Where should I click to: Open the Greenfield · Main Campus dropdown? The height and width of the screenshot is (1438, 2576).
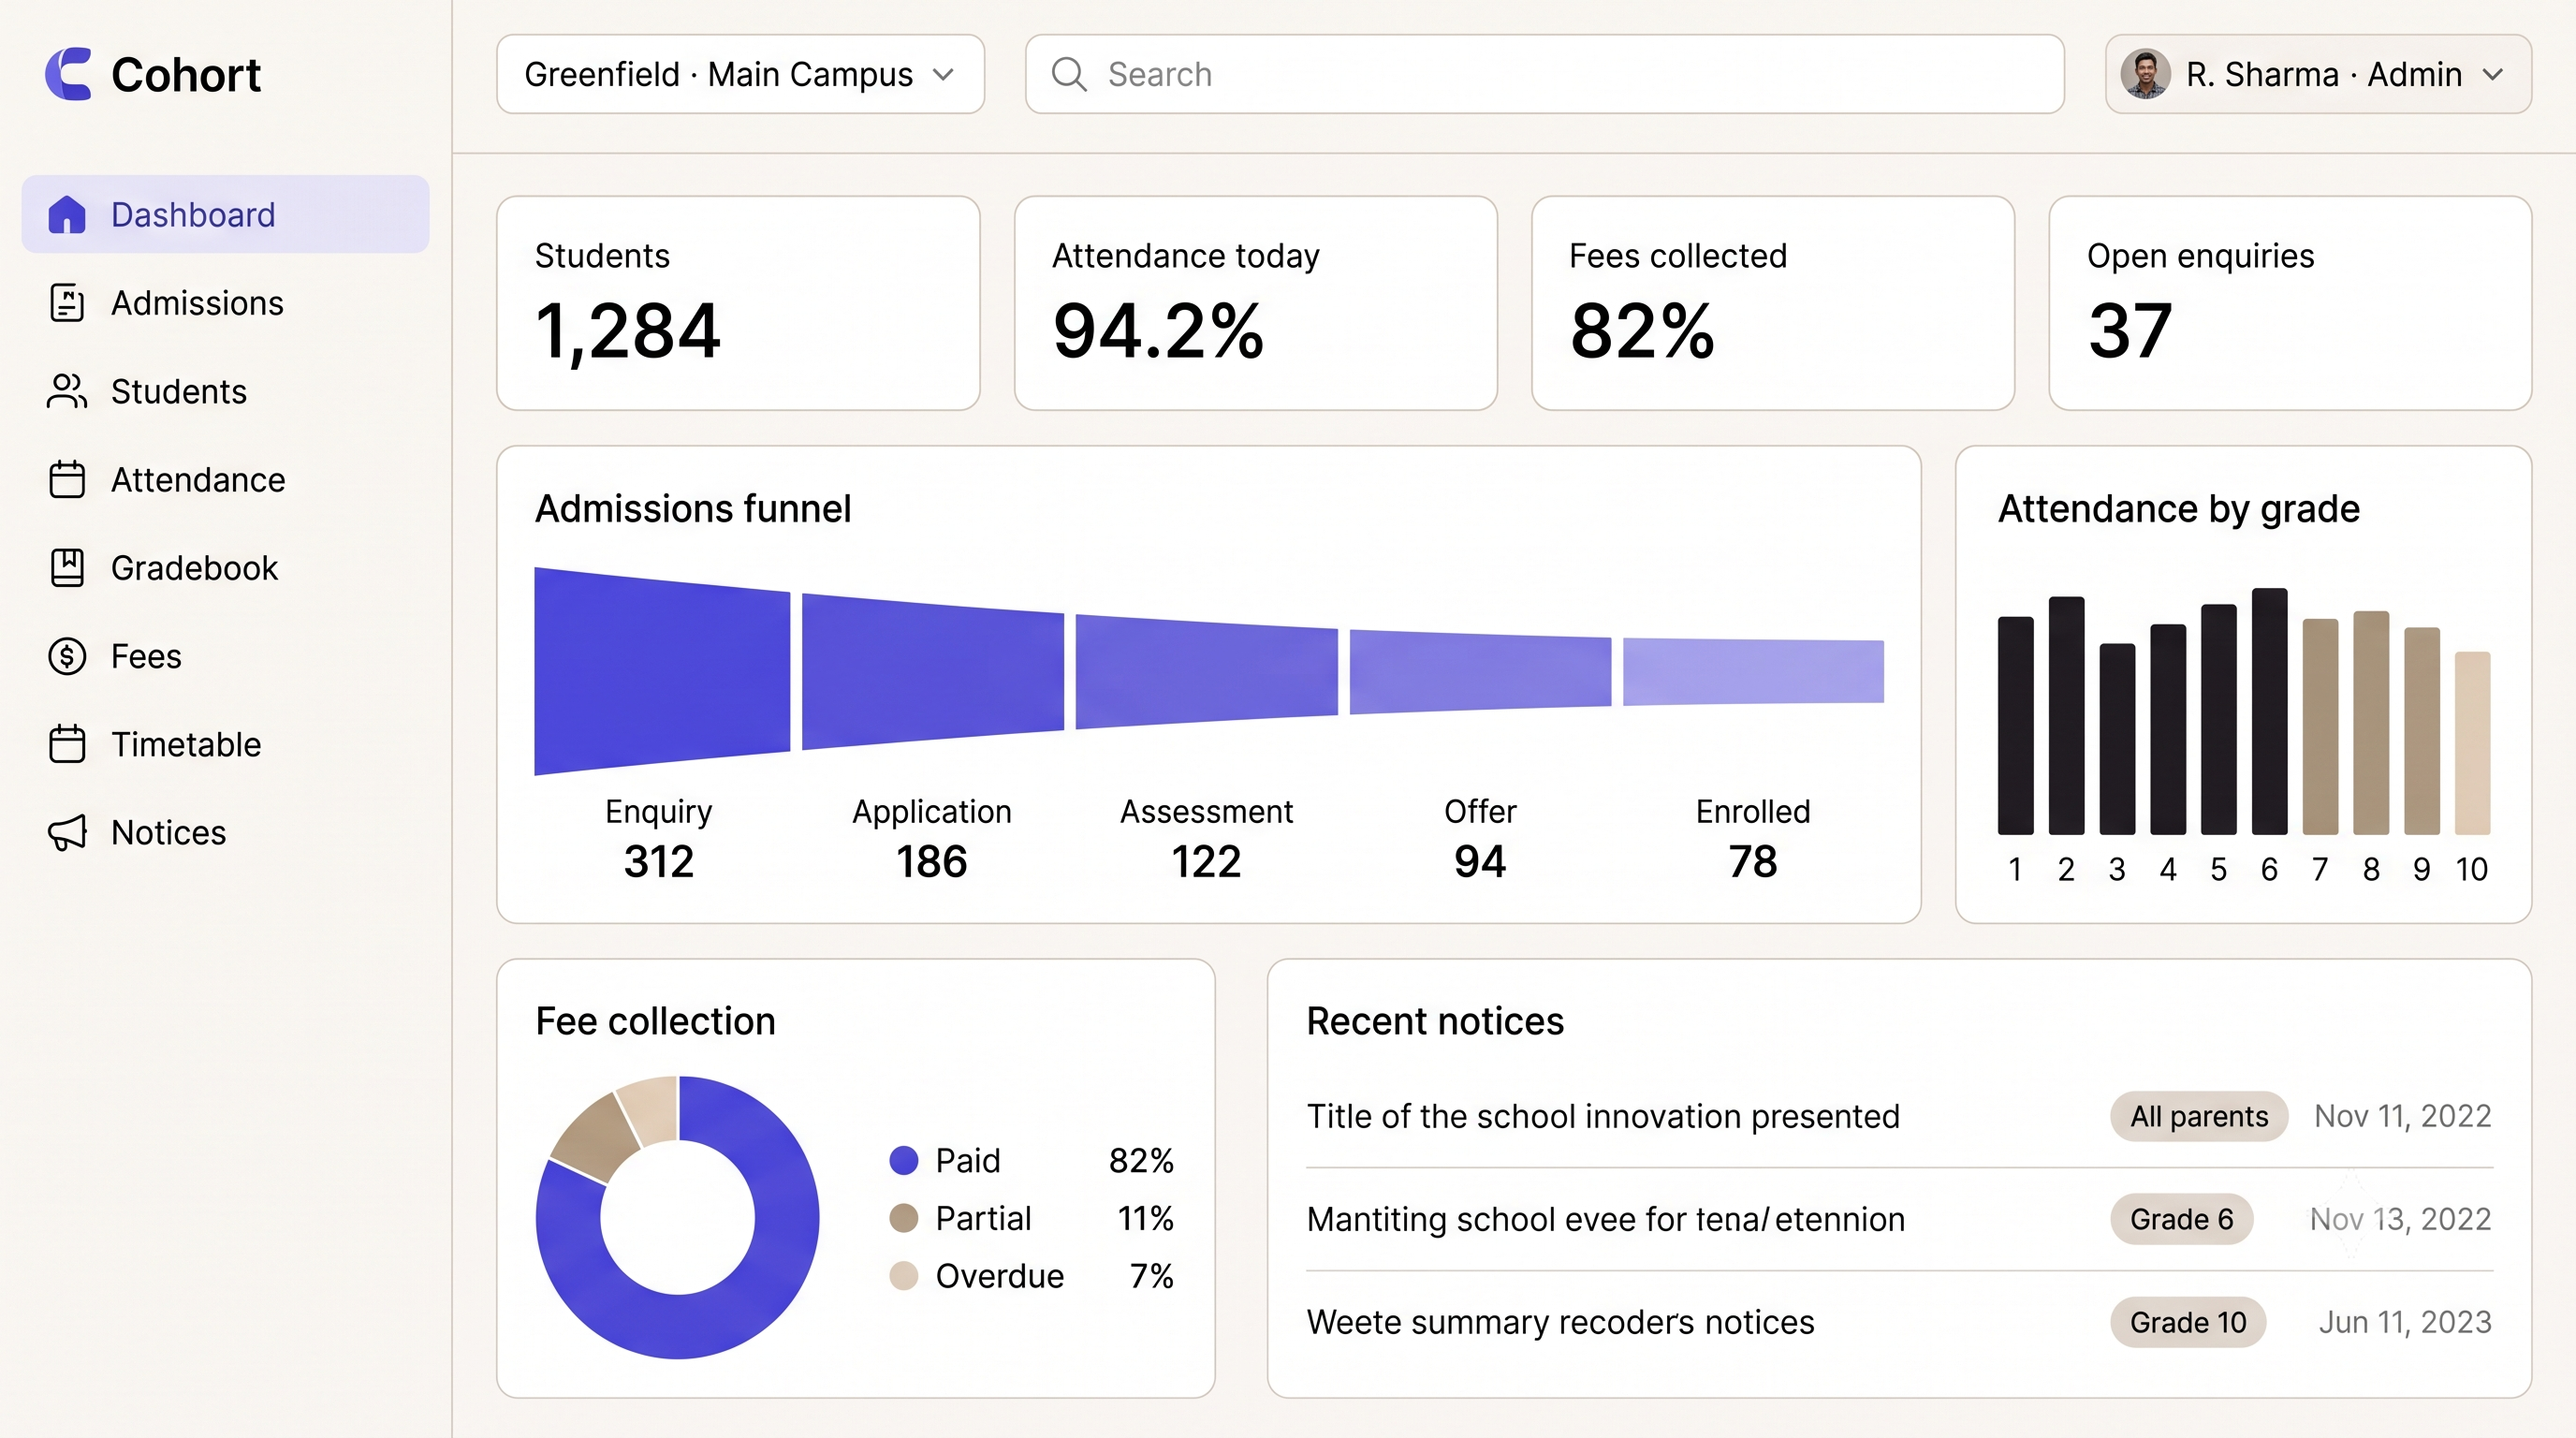tap(740, 74)
